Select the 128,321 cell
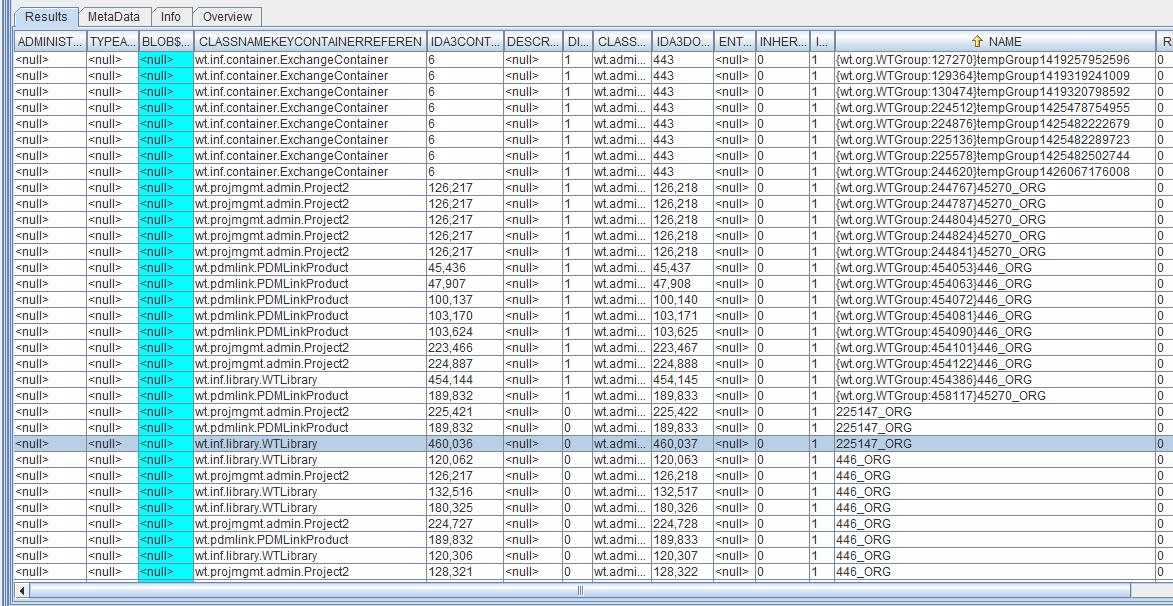 click(465, 572)
